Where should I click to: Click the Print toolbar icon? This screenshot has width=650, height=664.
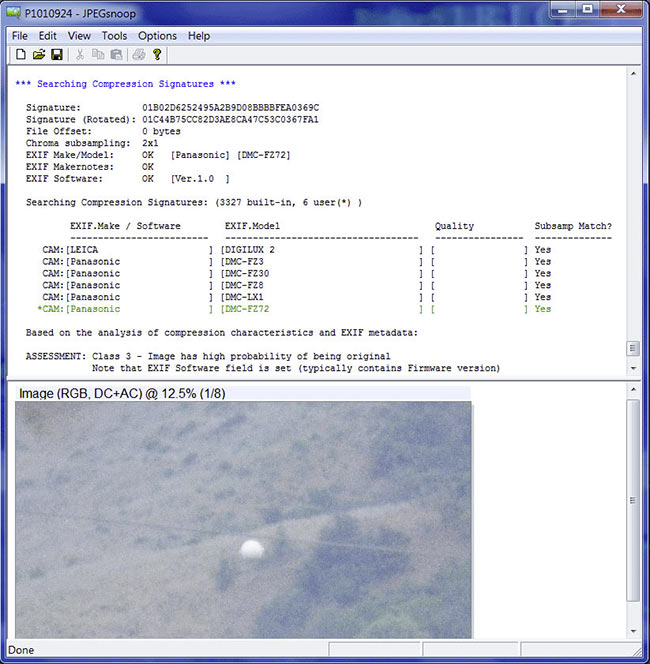[139, 55]
